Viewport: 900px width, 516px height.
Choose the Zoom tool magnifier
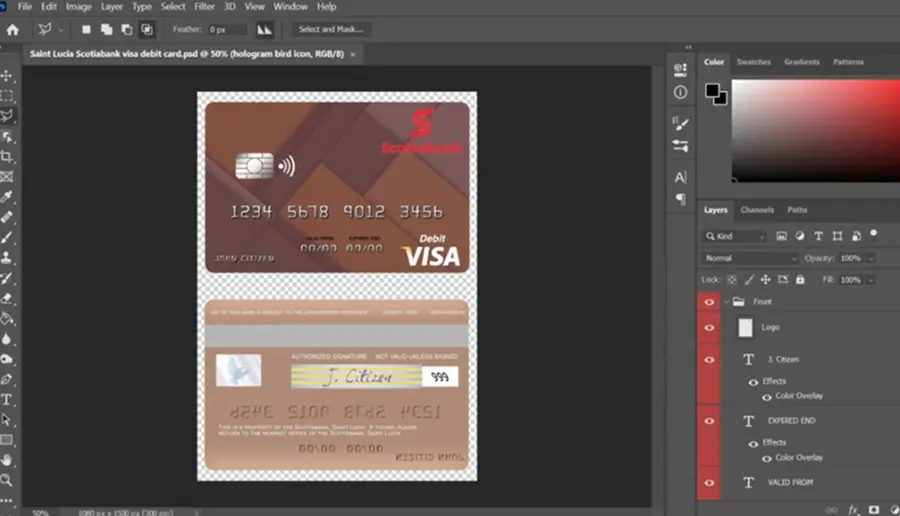click(x=7, y=480)
